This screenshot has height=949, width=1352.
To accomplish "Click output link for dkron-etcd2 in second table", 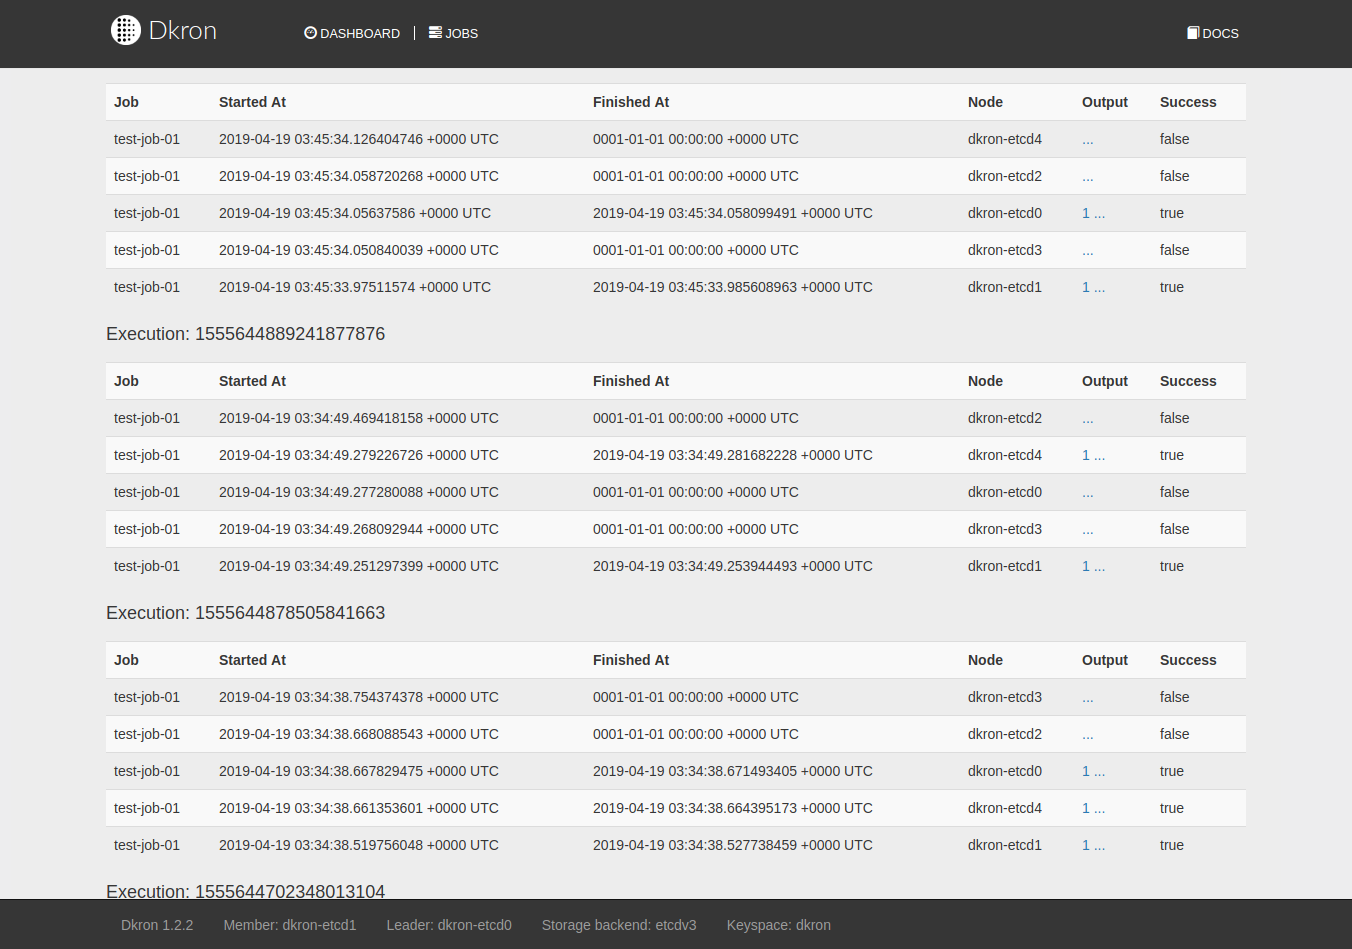I will pos(1087,418).
